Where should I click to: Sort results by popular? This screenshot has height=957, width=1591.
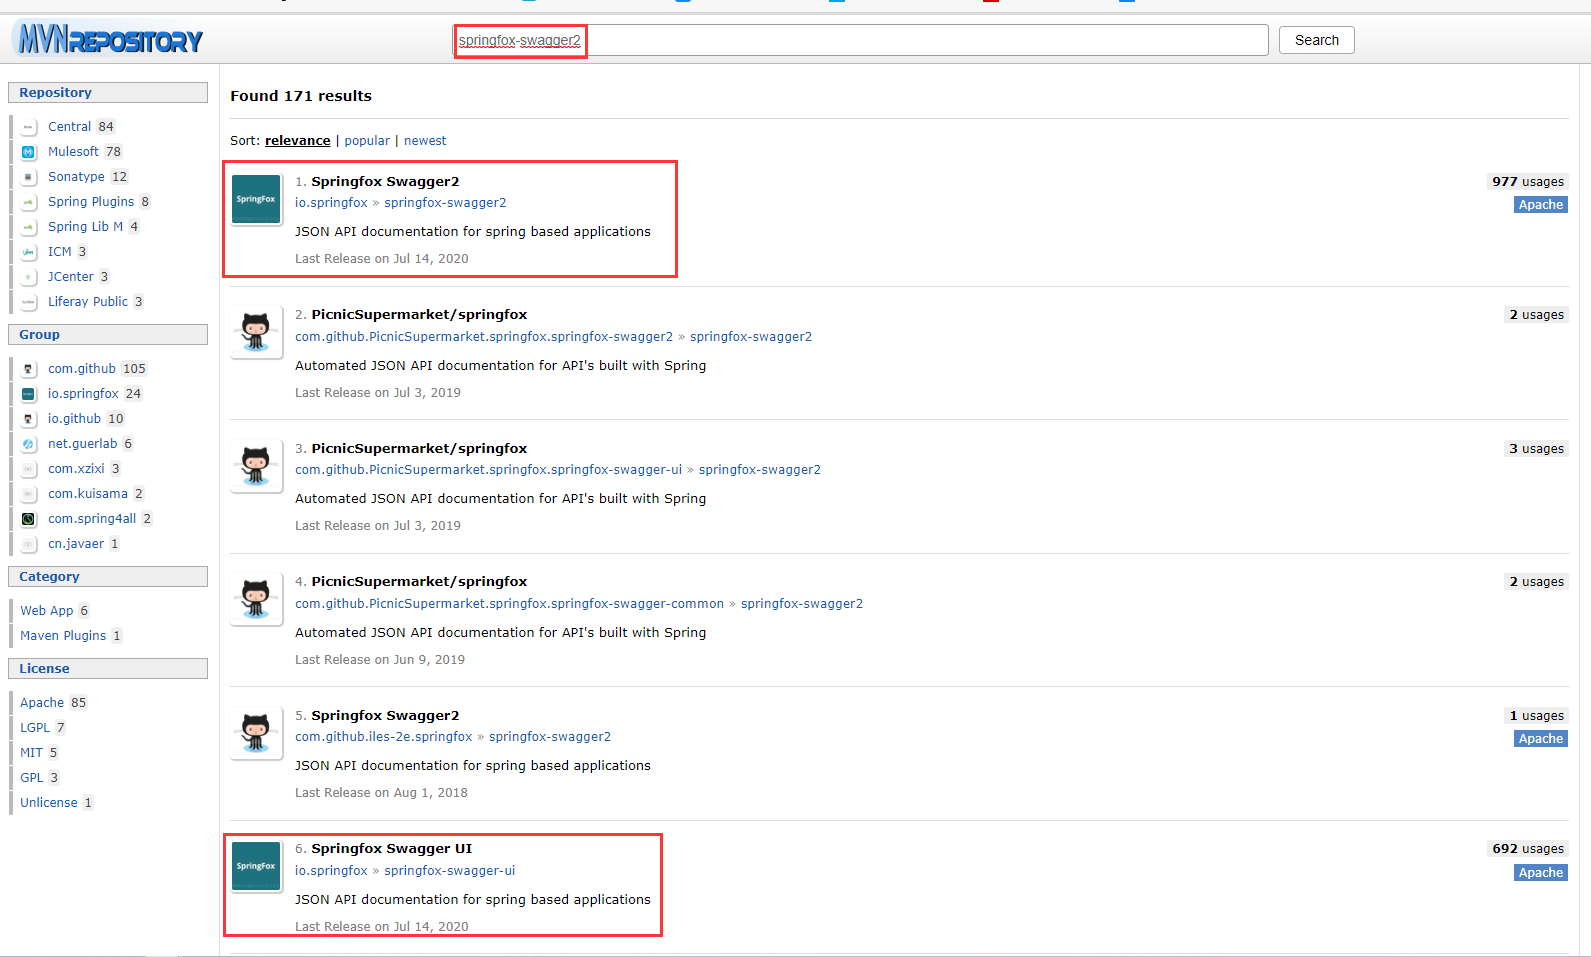(367, 141)
